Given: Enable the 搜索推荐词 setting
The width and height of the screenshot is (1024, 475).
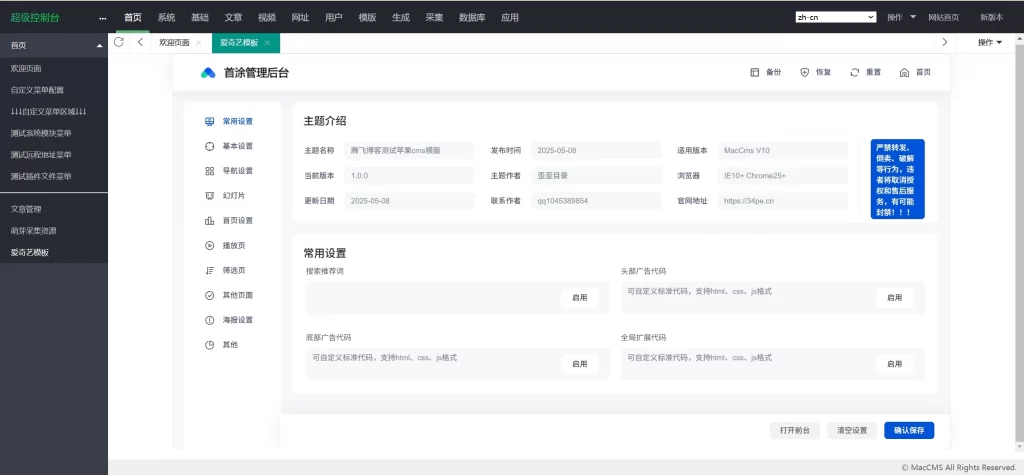Looking at the screenshot, I should point(579,298).
